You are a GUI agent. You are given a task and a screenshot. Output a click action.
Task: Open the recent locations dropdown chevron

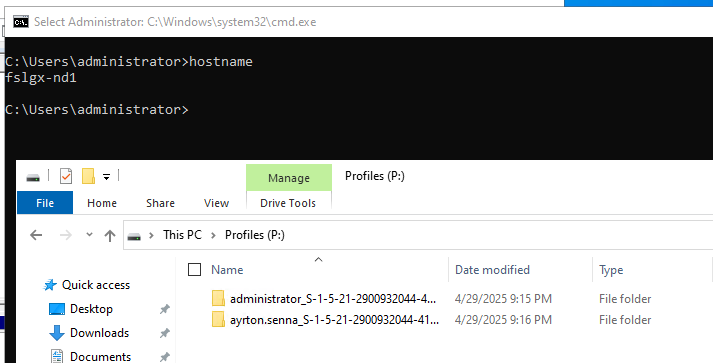click(x=89, y=235)
